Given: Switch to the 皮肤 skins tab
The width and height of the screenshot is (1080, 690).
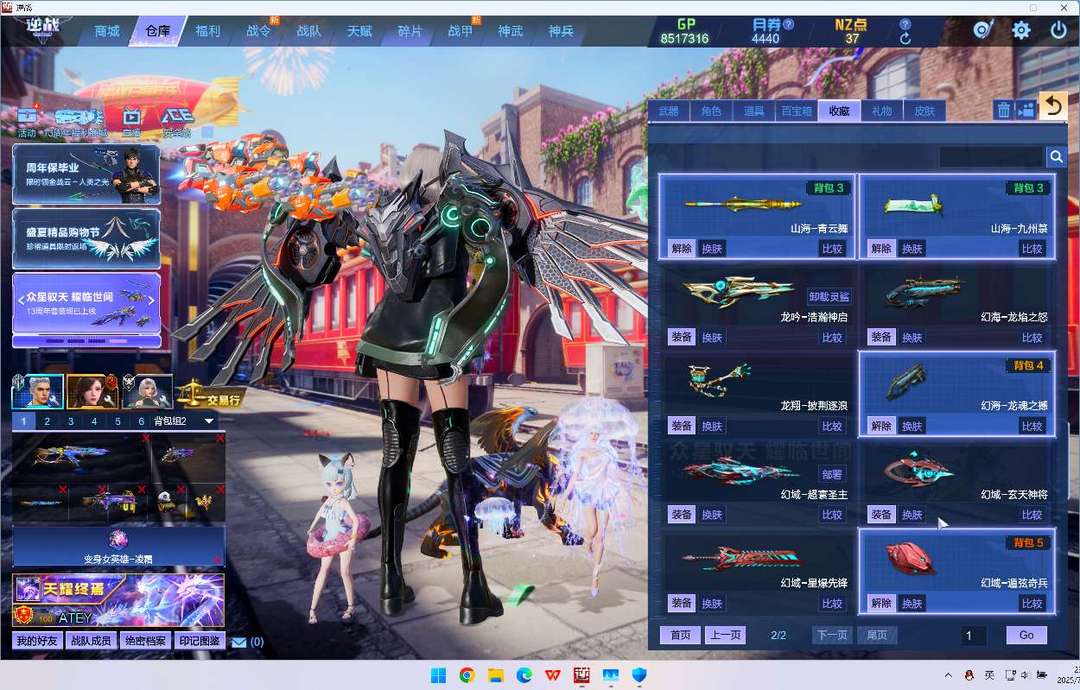Looking at the screenshot, I should (924, 111).
